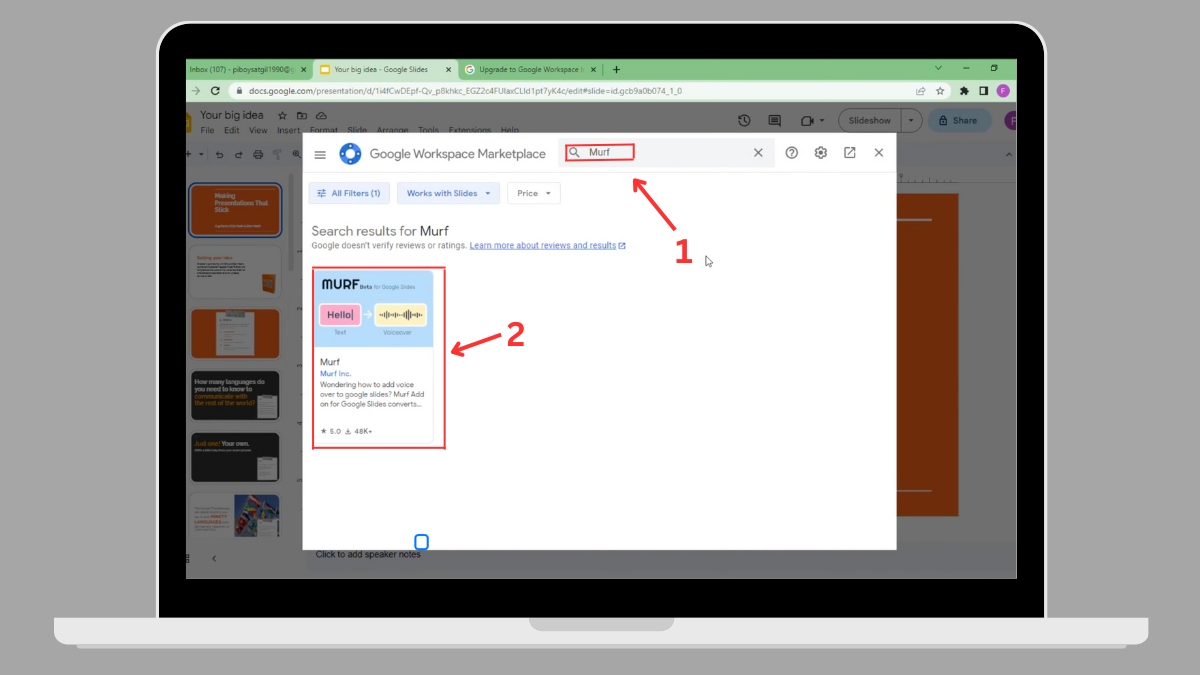Bookmark this page with star icon
This screenshot has width=1200, height=675.
[940, 90]
